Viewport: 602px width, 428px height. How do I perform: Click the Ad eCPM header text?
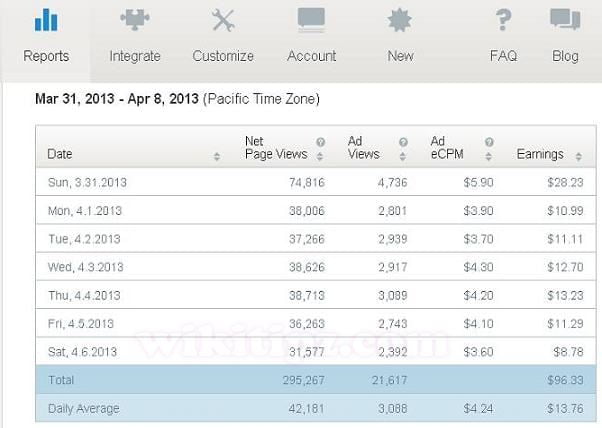(x=447, y=147)
